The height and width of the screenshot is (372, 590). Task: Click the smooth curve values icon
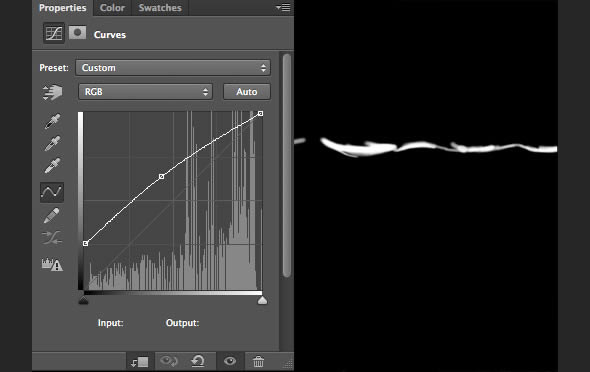click(x=52, y=238)
